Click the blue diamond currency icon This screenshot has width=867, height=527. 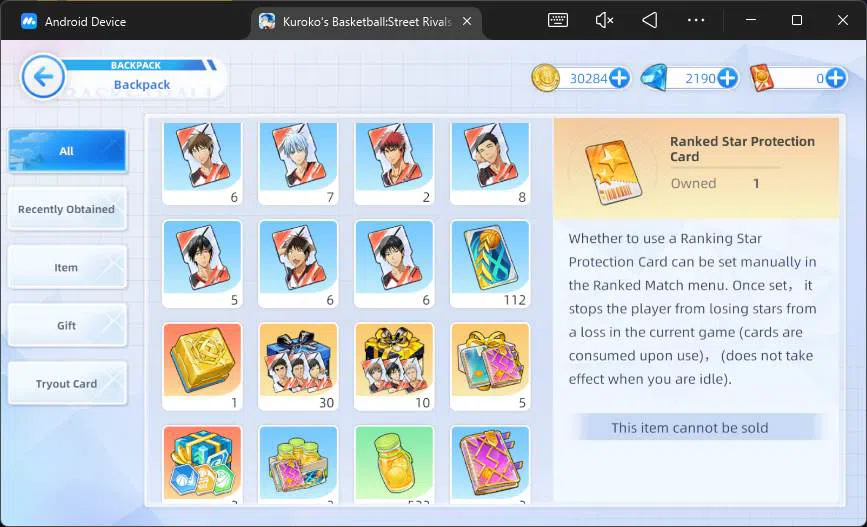click(x=654, y=78)
